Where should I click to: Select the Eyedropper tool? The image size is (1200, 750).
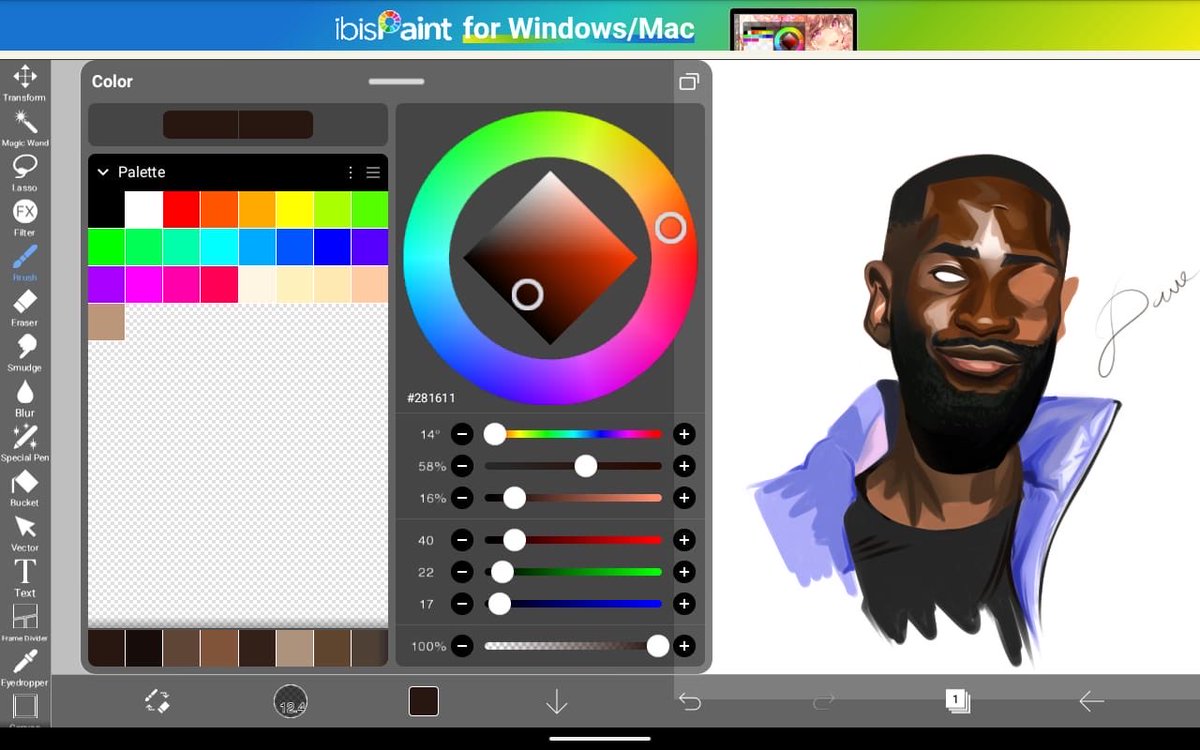click(x=25, y=668)
